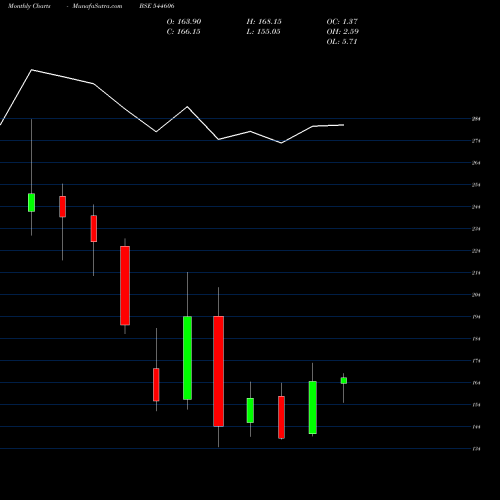Select the open value 'O: 163.90'
The image size is (500, 500).
[184, 22]
